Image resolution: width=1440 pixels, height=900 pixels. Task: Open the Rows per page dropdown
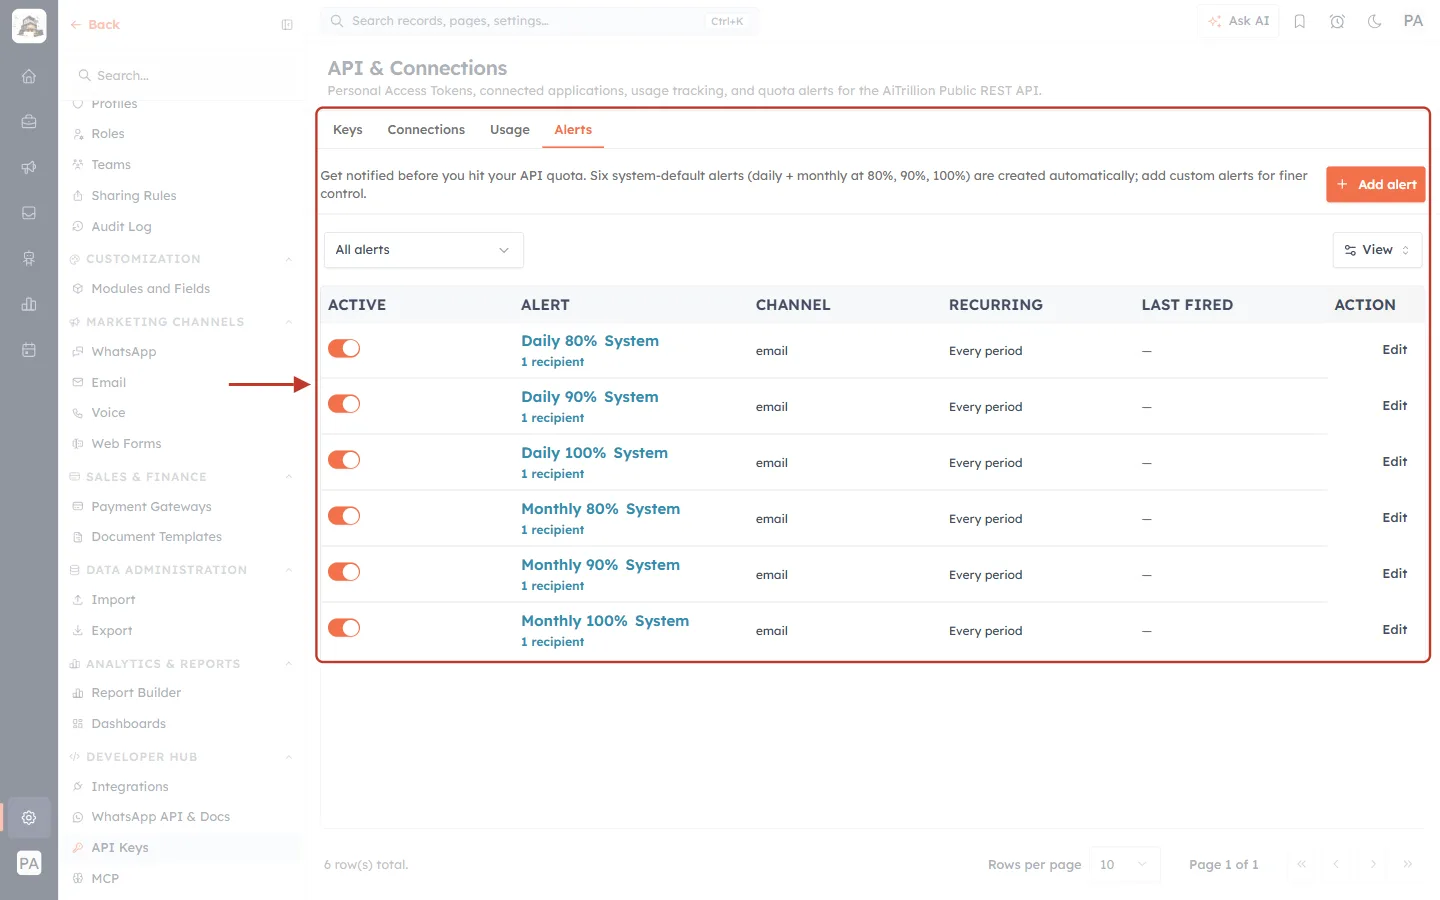1124,864
